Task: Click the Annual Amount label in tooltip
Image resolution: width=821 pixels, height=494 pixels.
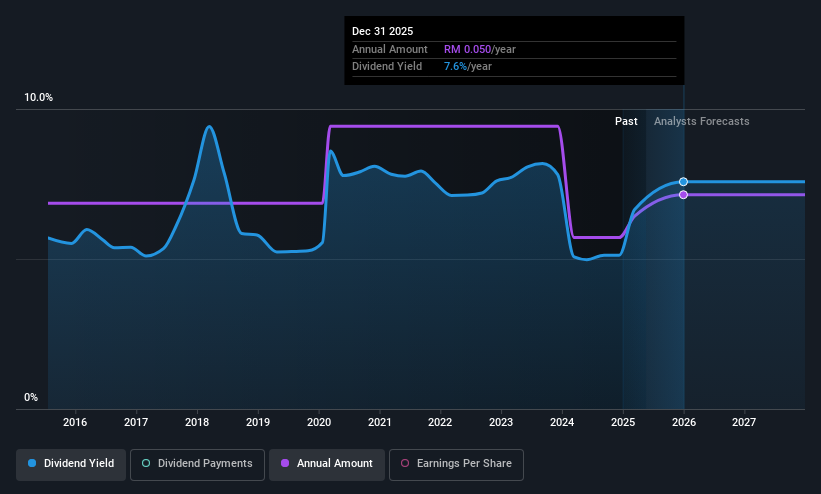Action: (390, 49)
